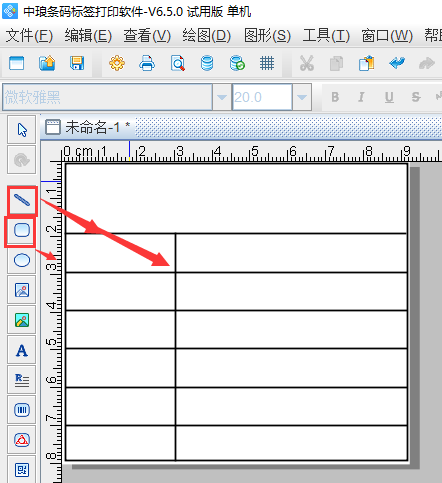Image resolution: width=442 pixels, height=483 pixels.
Task: Choose the ellipse drawing tool
Action: click(22, 260)
